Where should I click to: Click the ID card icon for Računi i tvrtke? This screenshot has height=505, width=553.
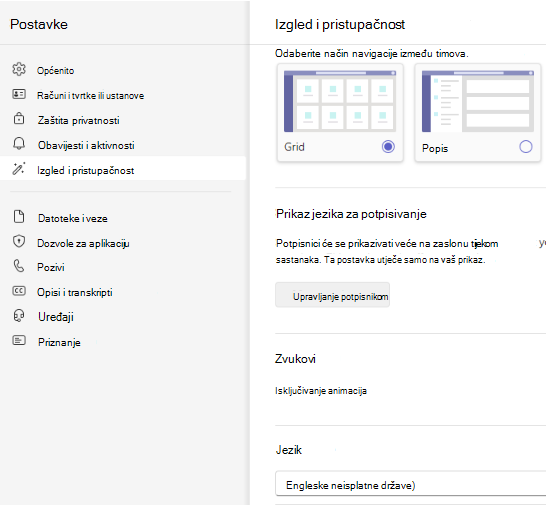coord(19,94)
